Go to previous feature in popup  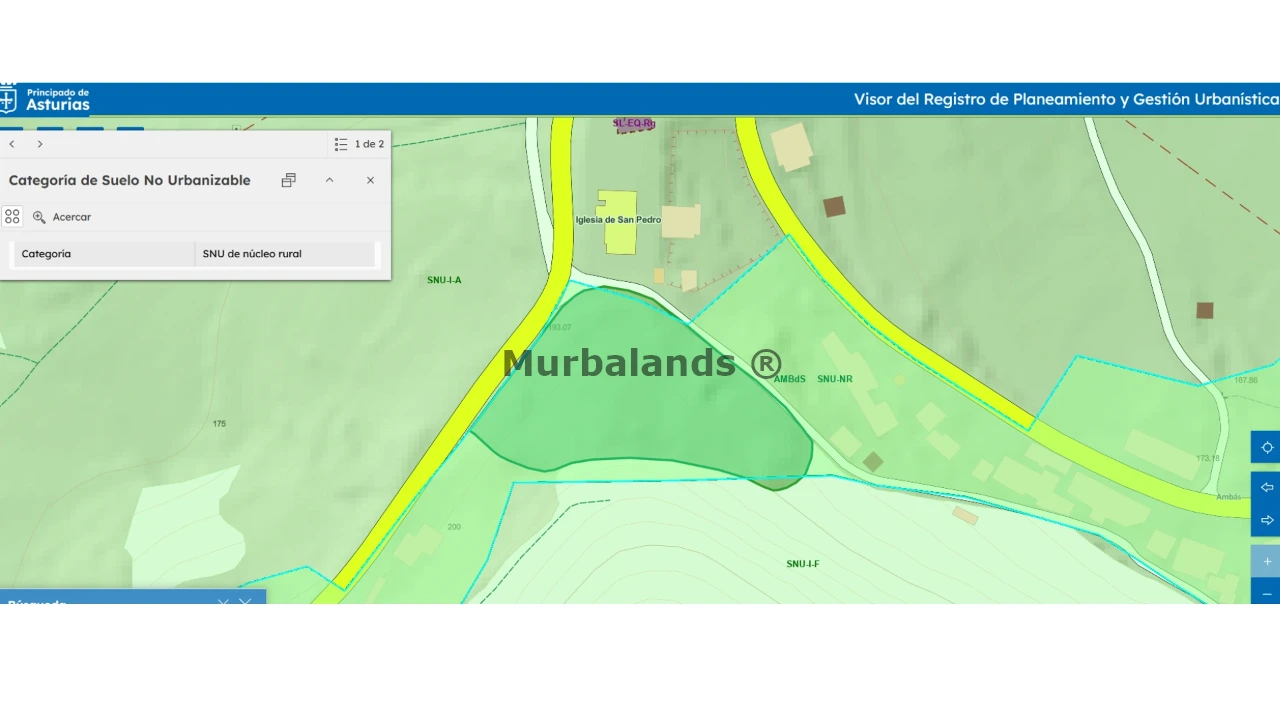12,144
